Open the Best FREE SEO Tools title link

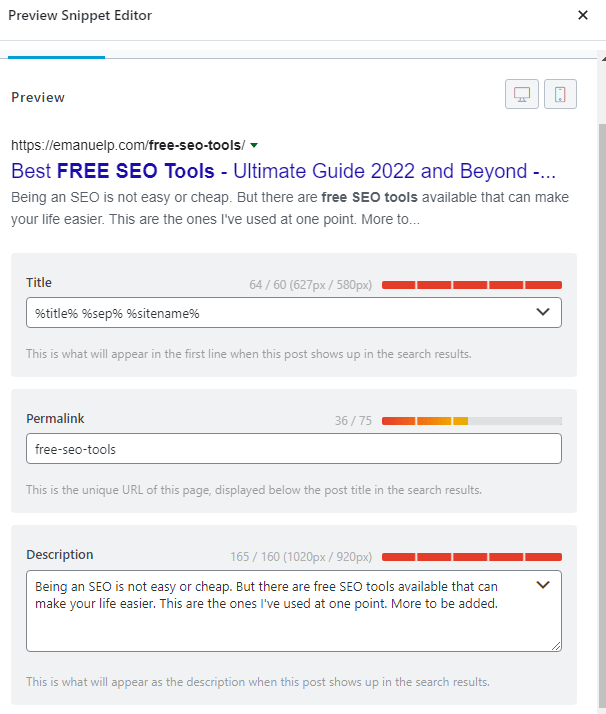[x=283, y=171]
